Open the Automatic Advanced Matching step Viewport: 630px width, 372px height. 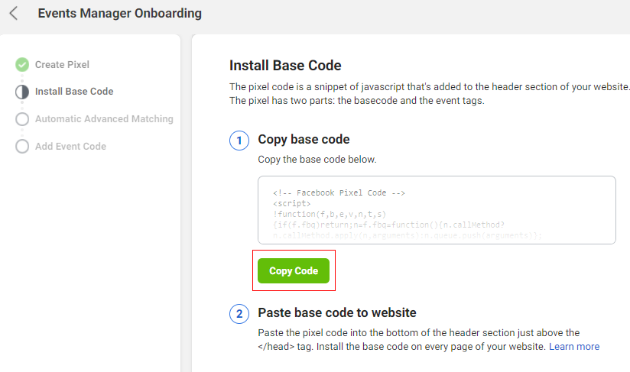tap(104, 119)
